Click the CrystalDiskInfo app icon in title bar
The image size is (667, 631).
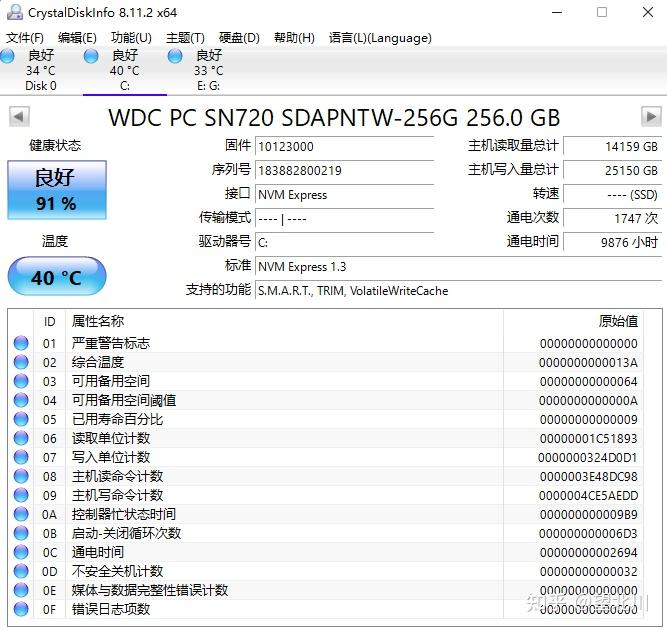pos(14,12)
